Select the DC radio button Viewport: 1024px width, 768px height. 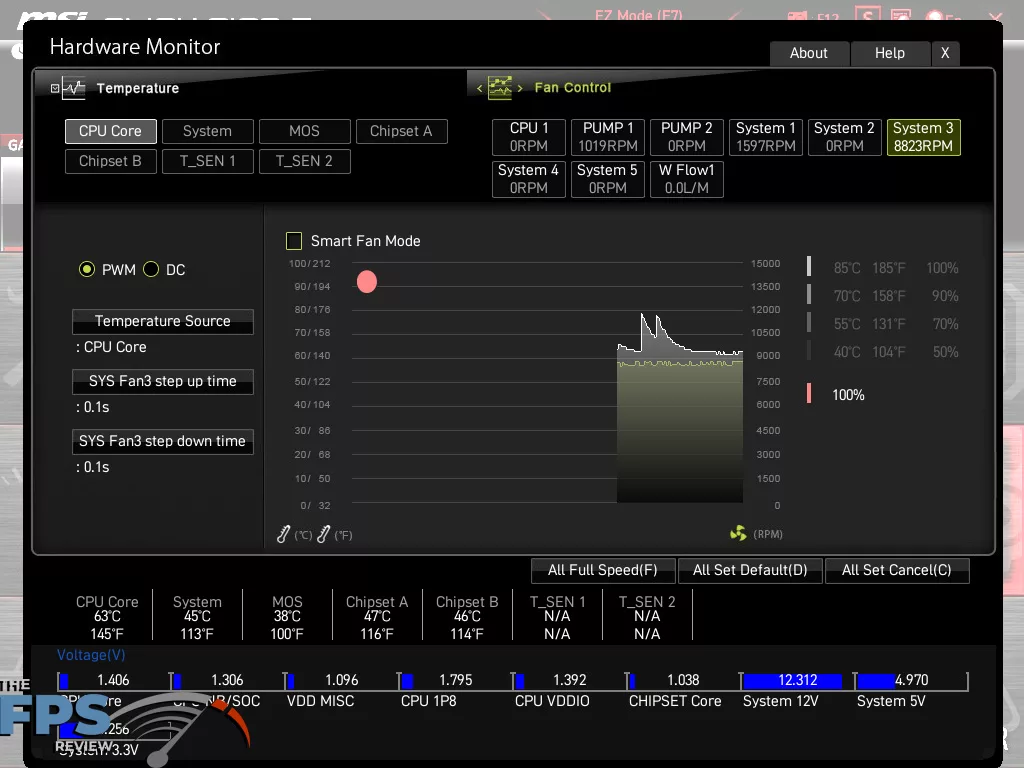(151, 269)
